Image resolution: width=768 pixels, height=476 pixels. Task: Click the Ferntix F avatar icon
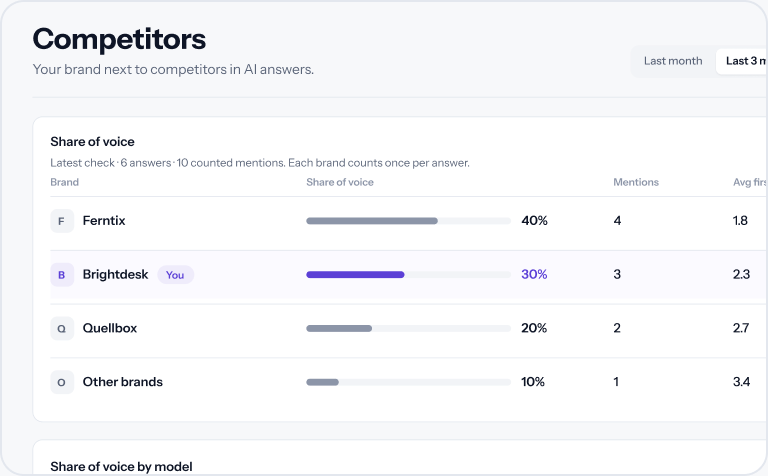(62, 221)
